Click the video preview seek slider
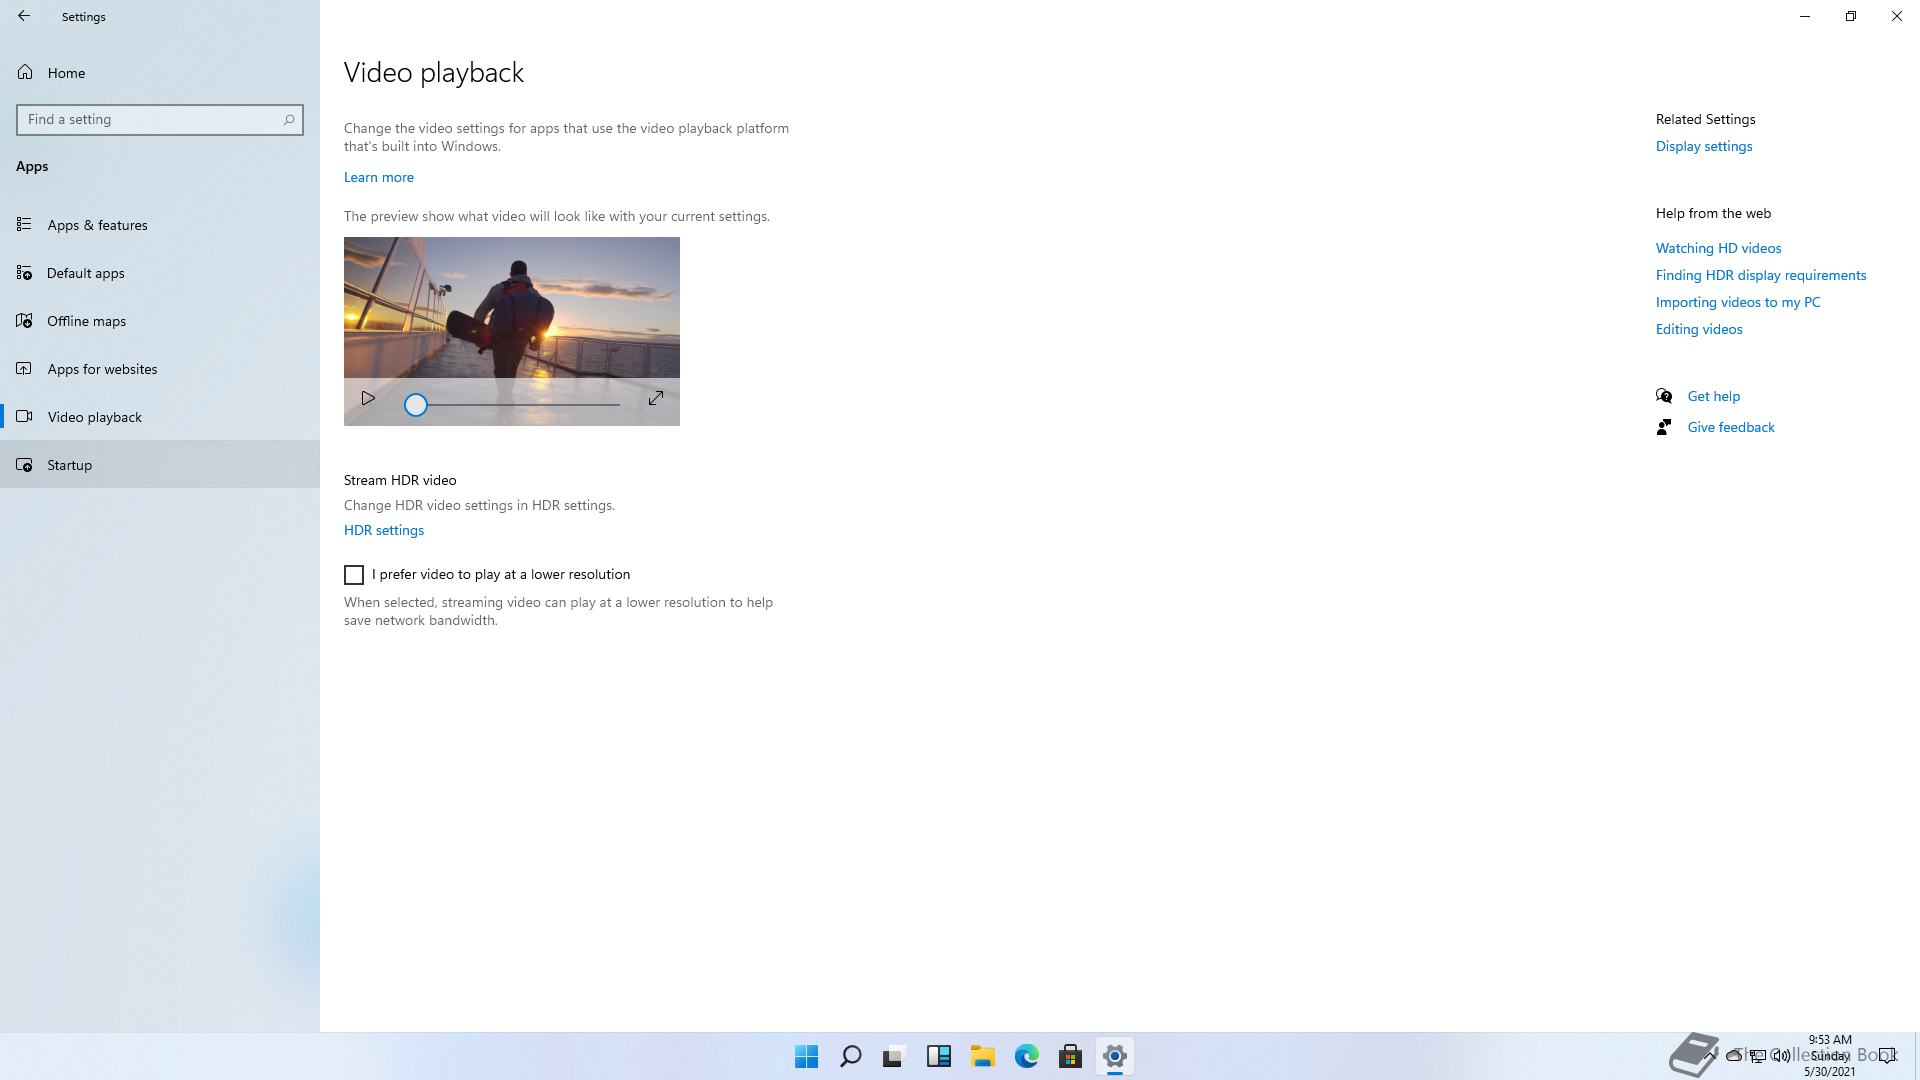This screenshot has width=1920, height=1080. click(x=512, y=405)
